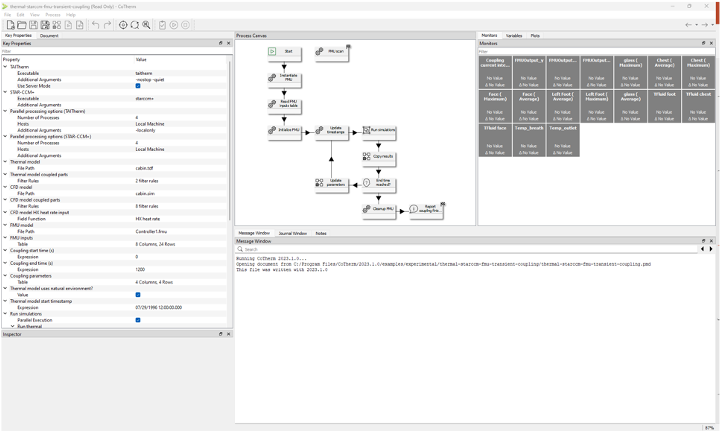
Task: Collapse the Coupling start time group
Action: tap(6, 251)
